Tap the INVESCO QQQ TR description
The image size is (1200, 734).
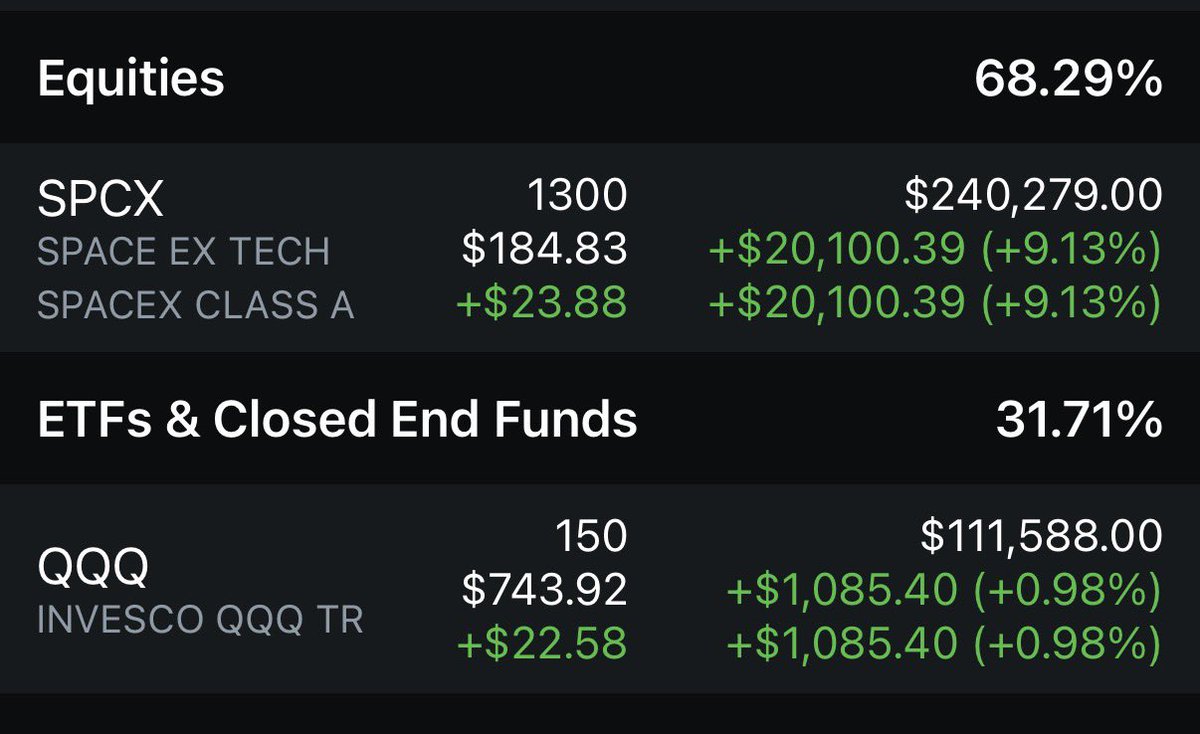tap(200, 620)
